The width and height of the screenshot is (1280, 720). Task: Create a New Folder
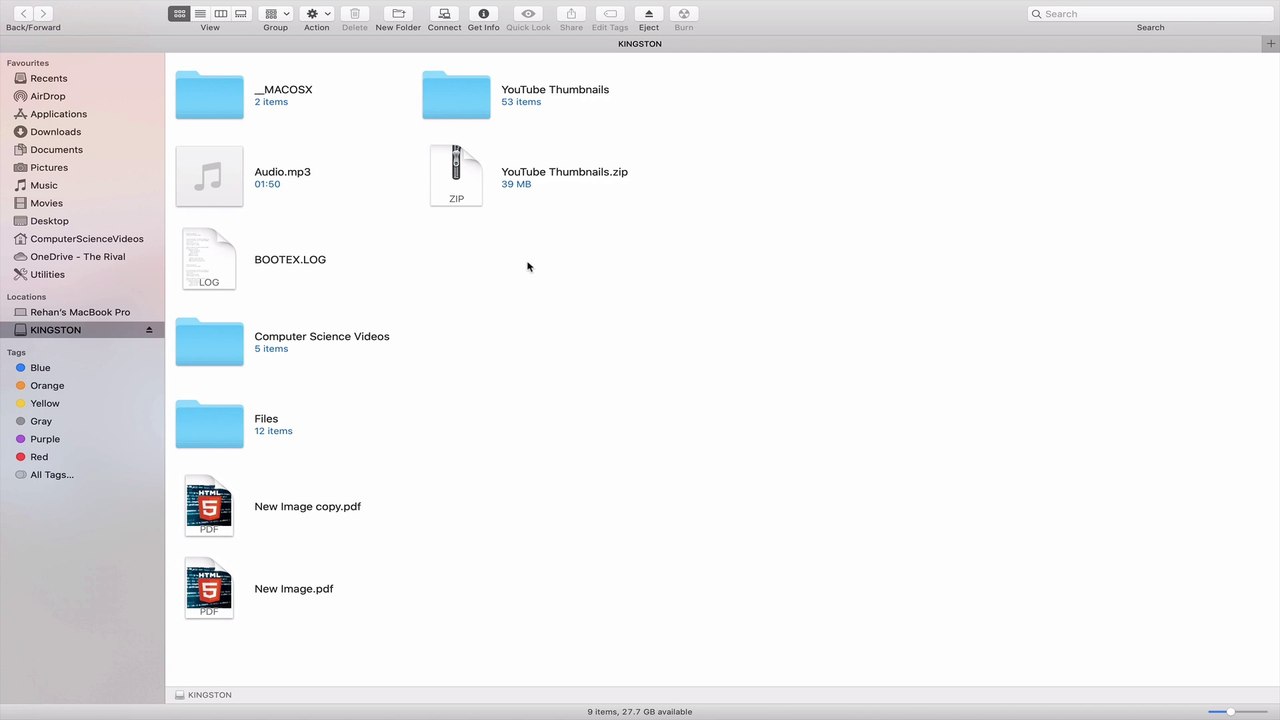tap(398, 14)
